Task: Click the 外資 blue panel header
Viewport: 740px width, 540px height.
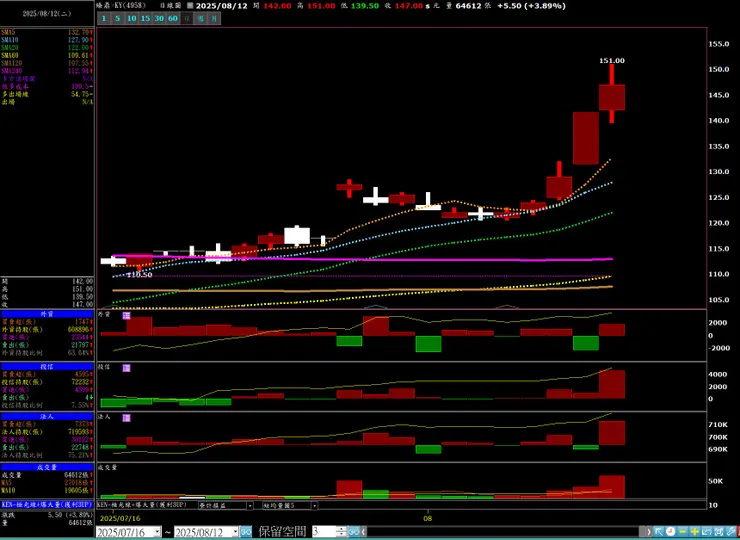Action: [x=47, y=314]
